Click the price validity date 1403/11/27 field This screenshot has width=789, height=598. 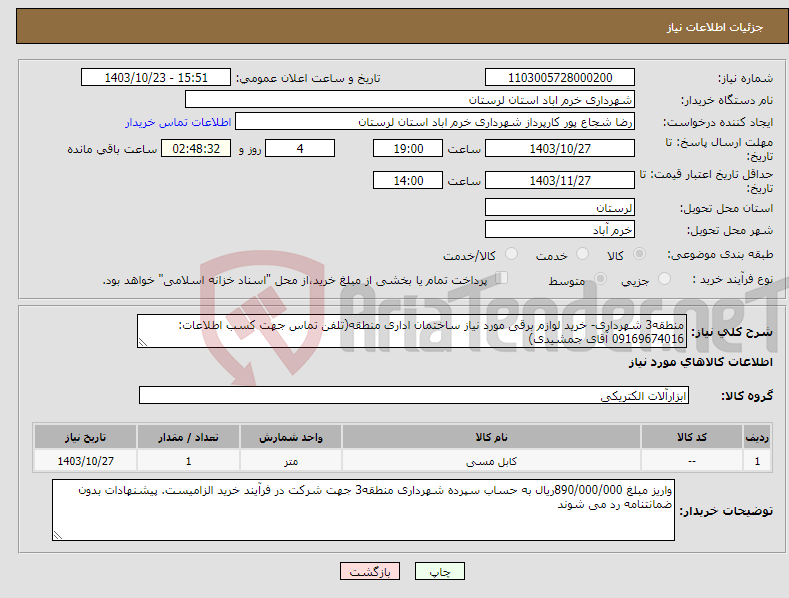[560, 180]
